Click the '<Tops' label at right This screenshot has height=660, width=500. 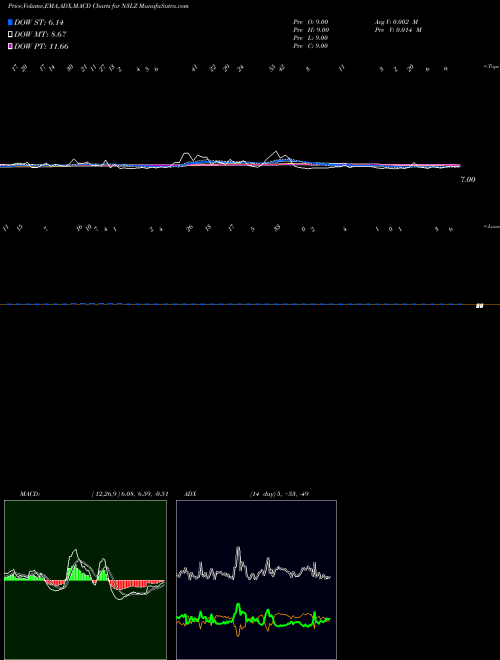pos(492,67)
